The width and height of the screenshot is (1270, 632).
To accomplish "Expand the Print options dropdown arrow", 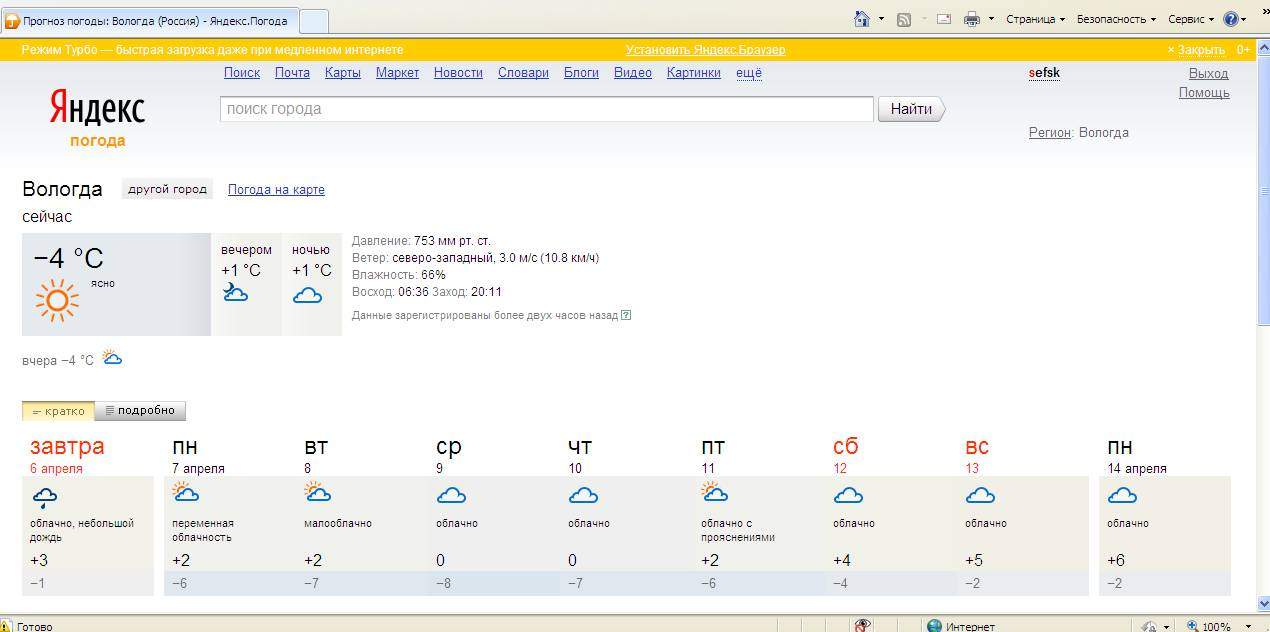I will click(x=991, y=18).
